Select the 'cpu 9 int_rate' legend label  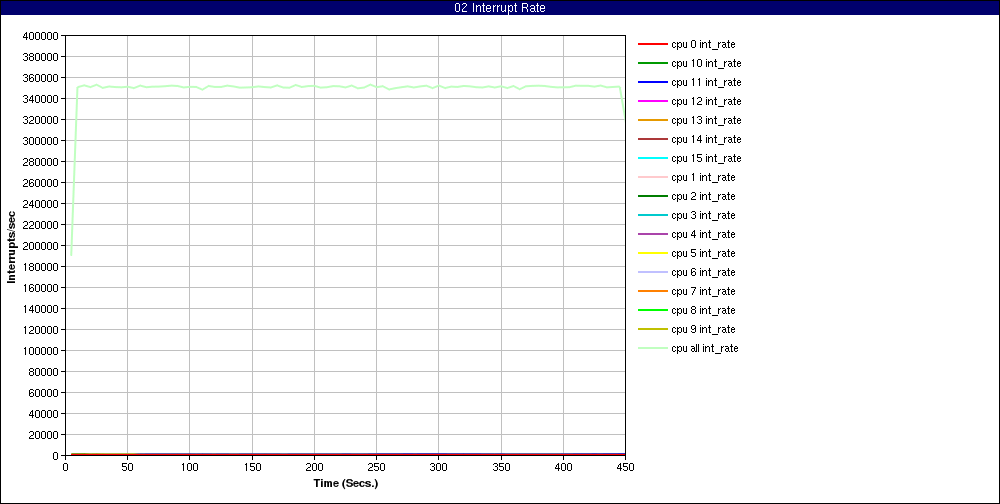[x=703, y=329]
